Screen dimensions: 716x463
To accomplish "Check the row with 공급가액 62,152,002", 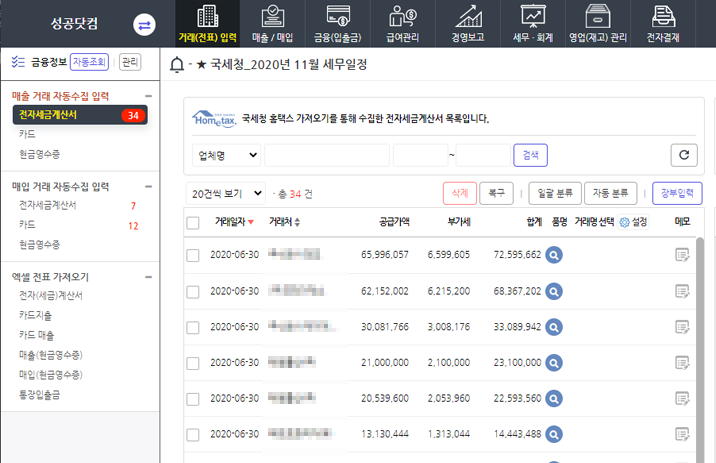I will coord(193,292).
